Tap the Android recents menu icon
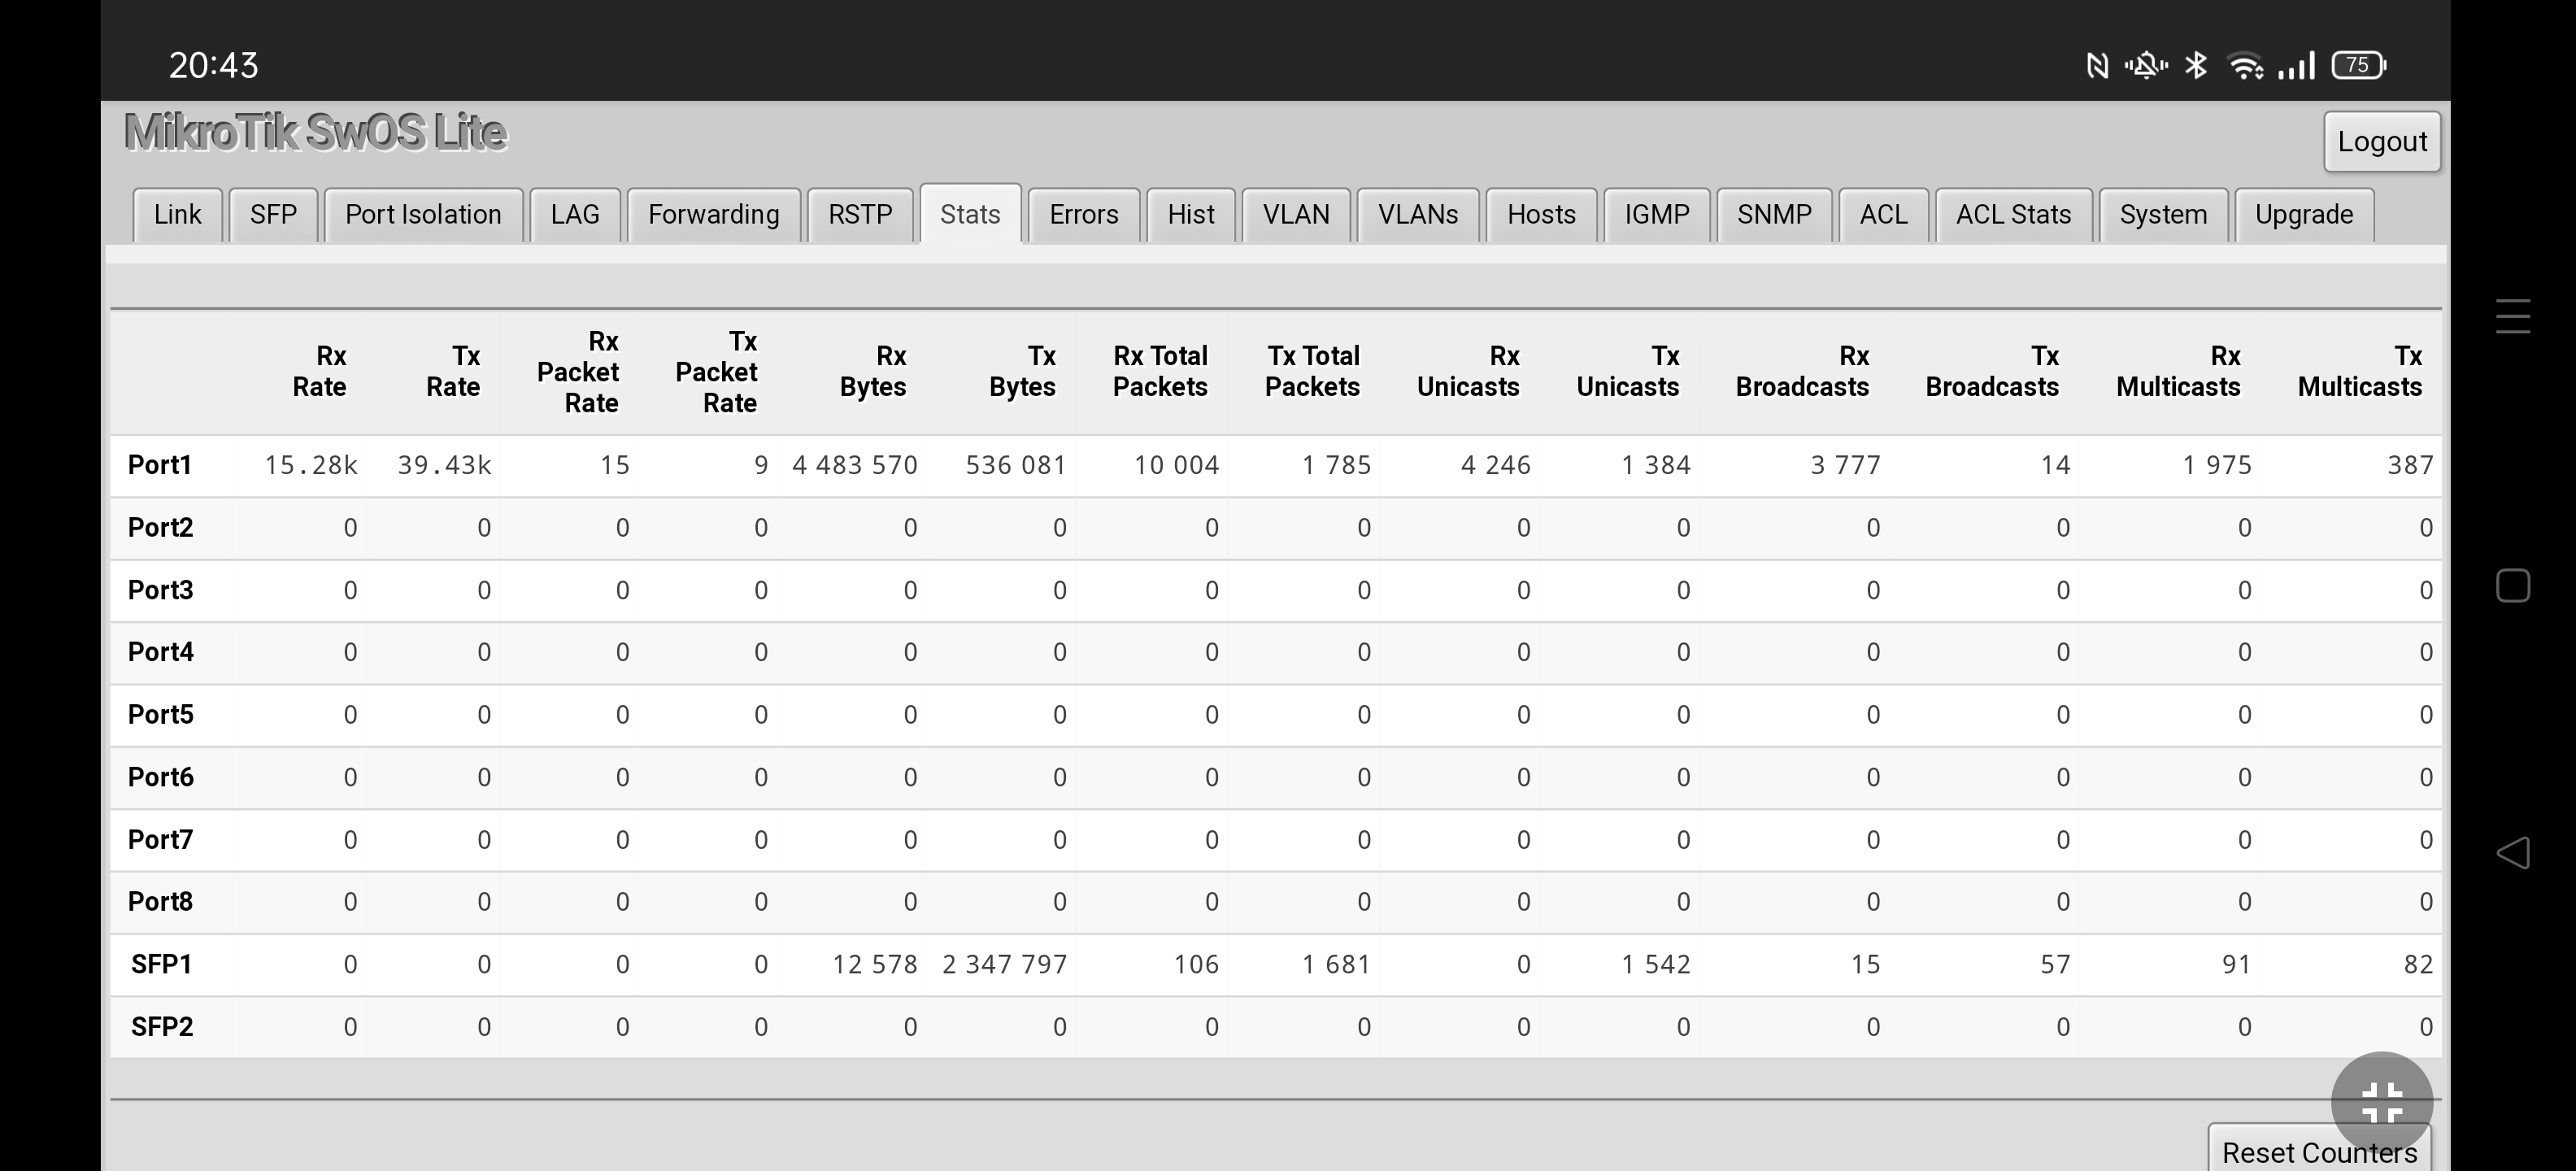Screen dimensions: 2576x1171 pos(2512,316)
